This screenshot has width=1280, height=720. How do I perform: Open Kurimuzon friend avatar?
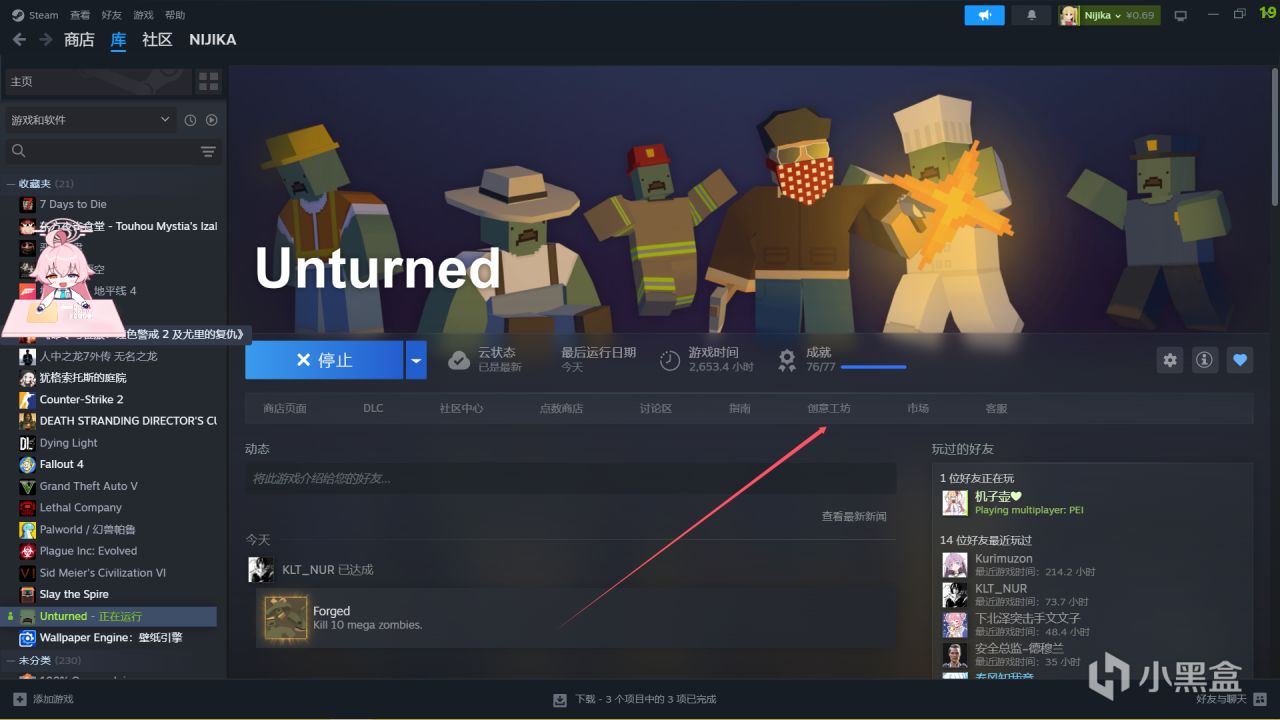[955, 565]
